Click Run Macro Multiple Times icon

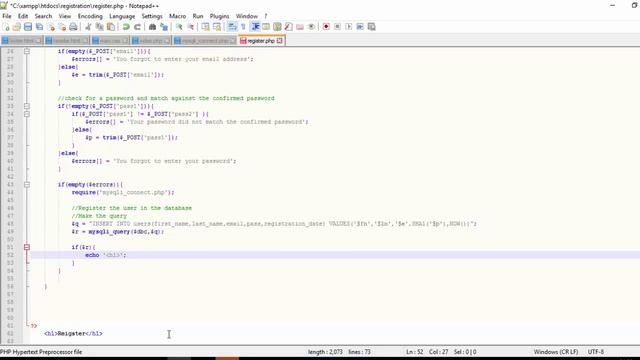click(360, 27)
